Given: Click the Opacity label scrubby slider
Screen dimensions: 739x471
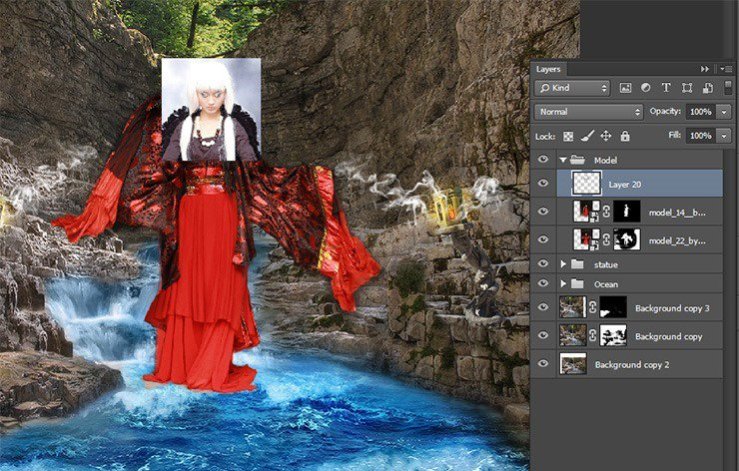Looking at the screenshot, I should click(x=665, y=111).
